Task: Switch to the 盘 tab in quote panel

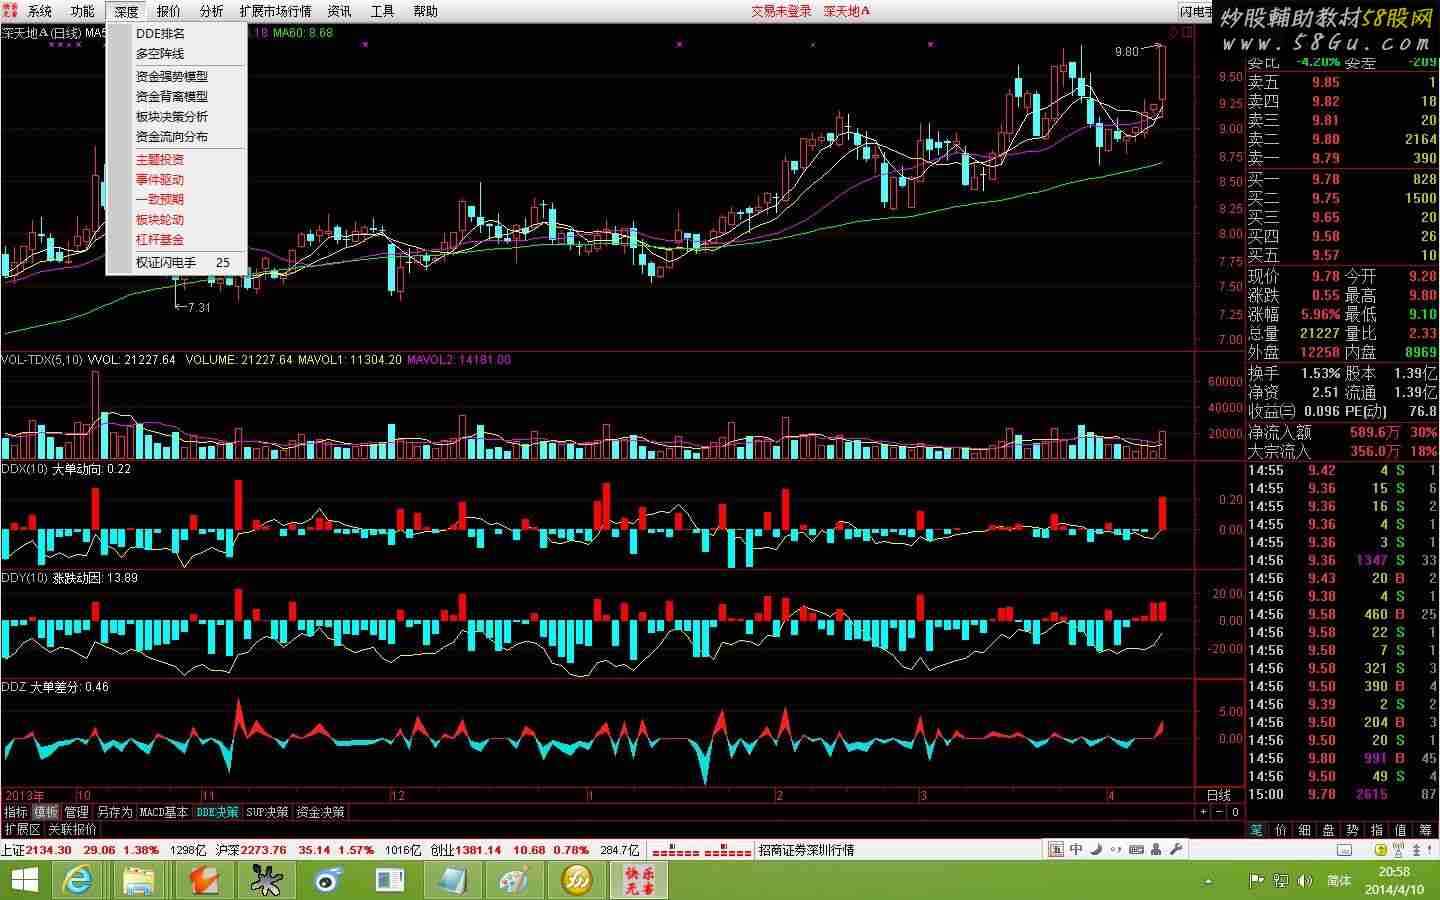Action: pyautogui.click(x=1328, y=830)
